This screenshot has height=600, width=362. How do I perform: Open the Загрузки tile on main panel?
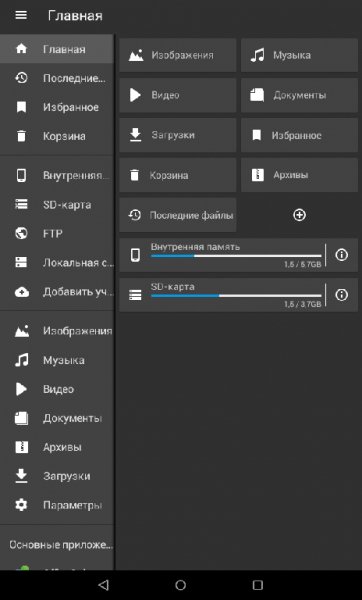pyautogui.click(x=178, y=135)
